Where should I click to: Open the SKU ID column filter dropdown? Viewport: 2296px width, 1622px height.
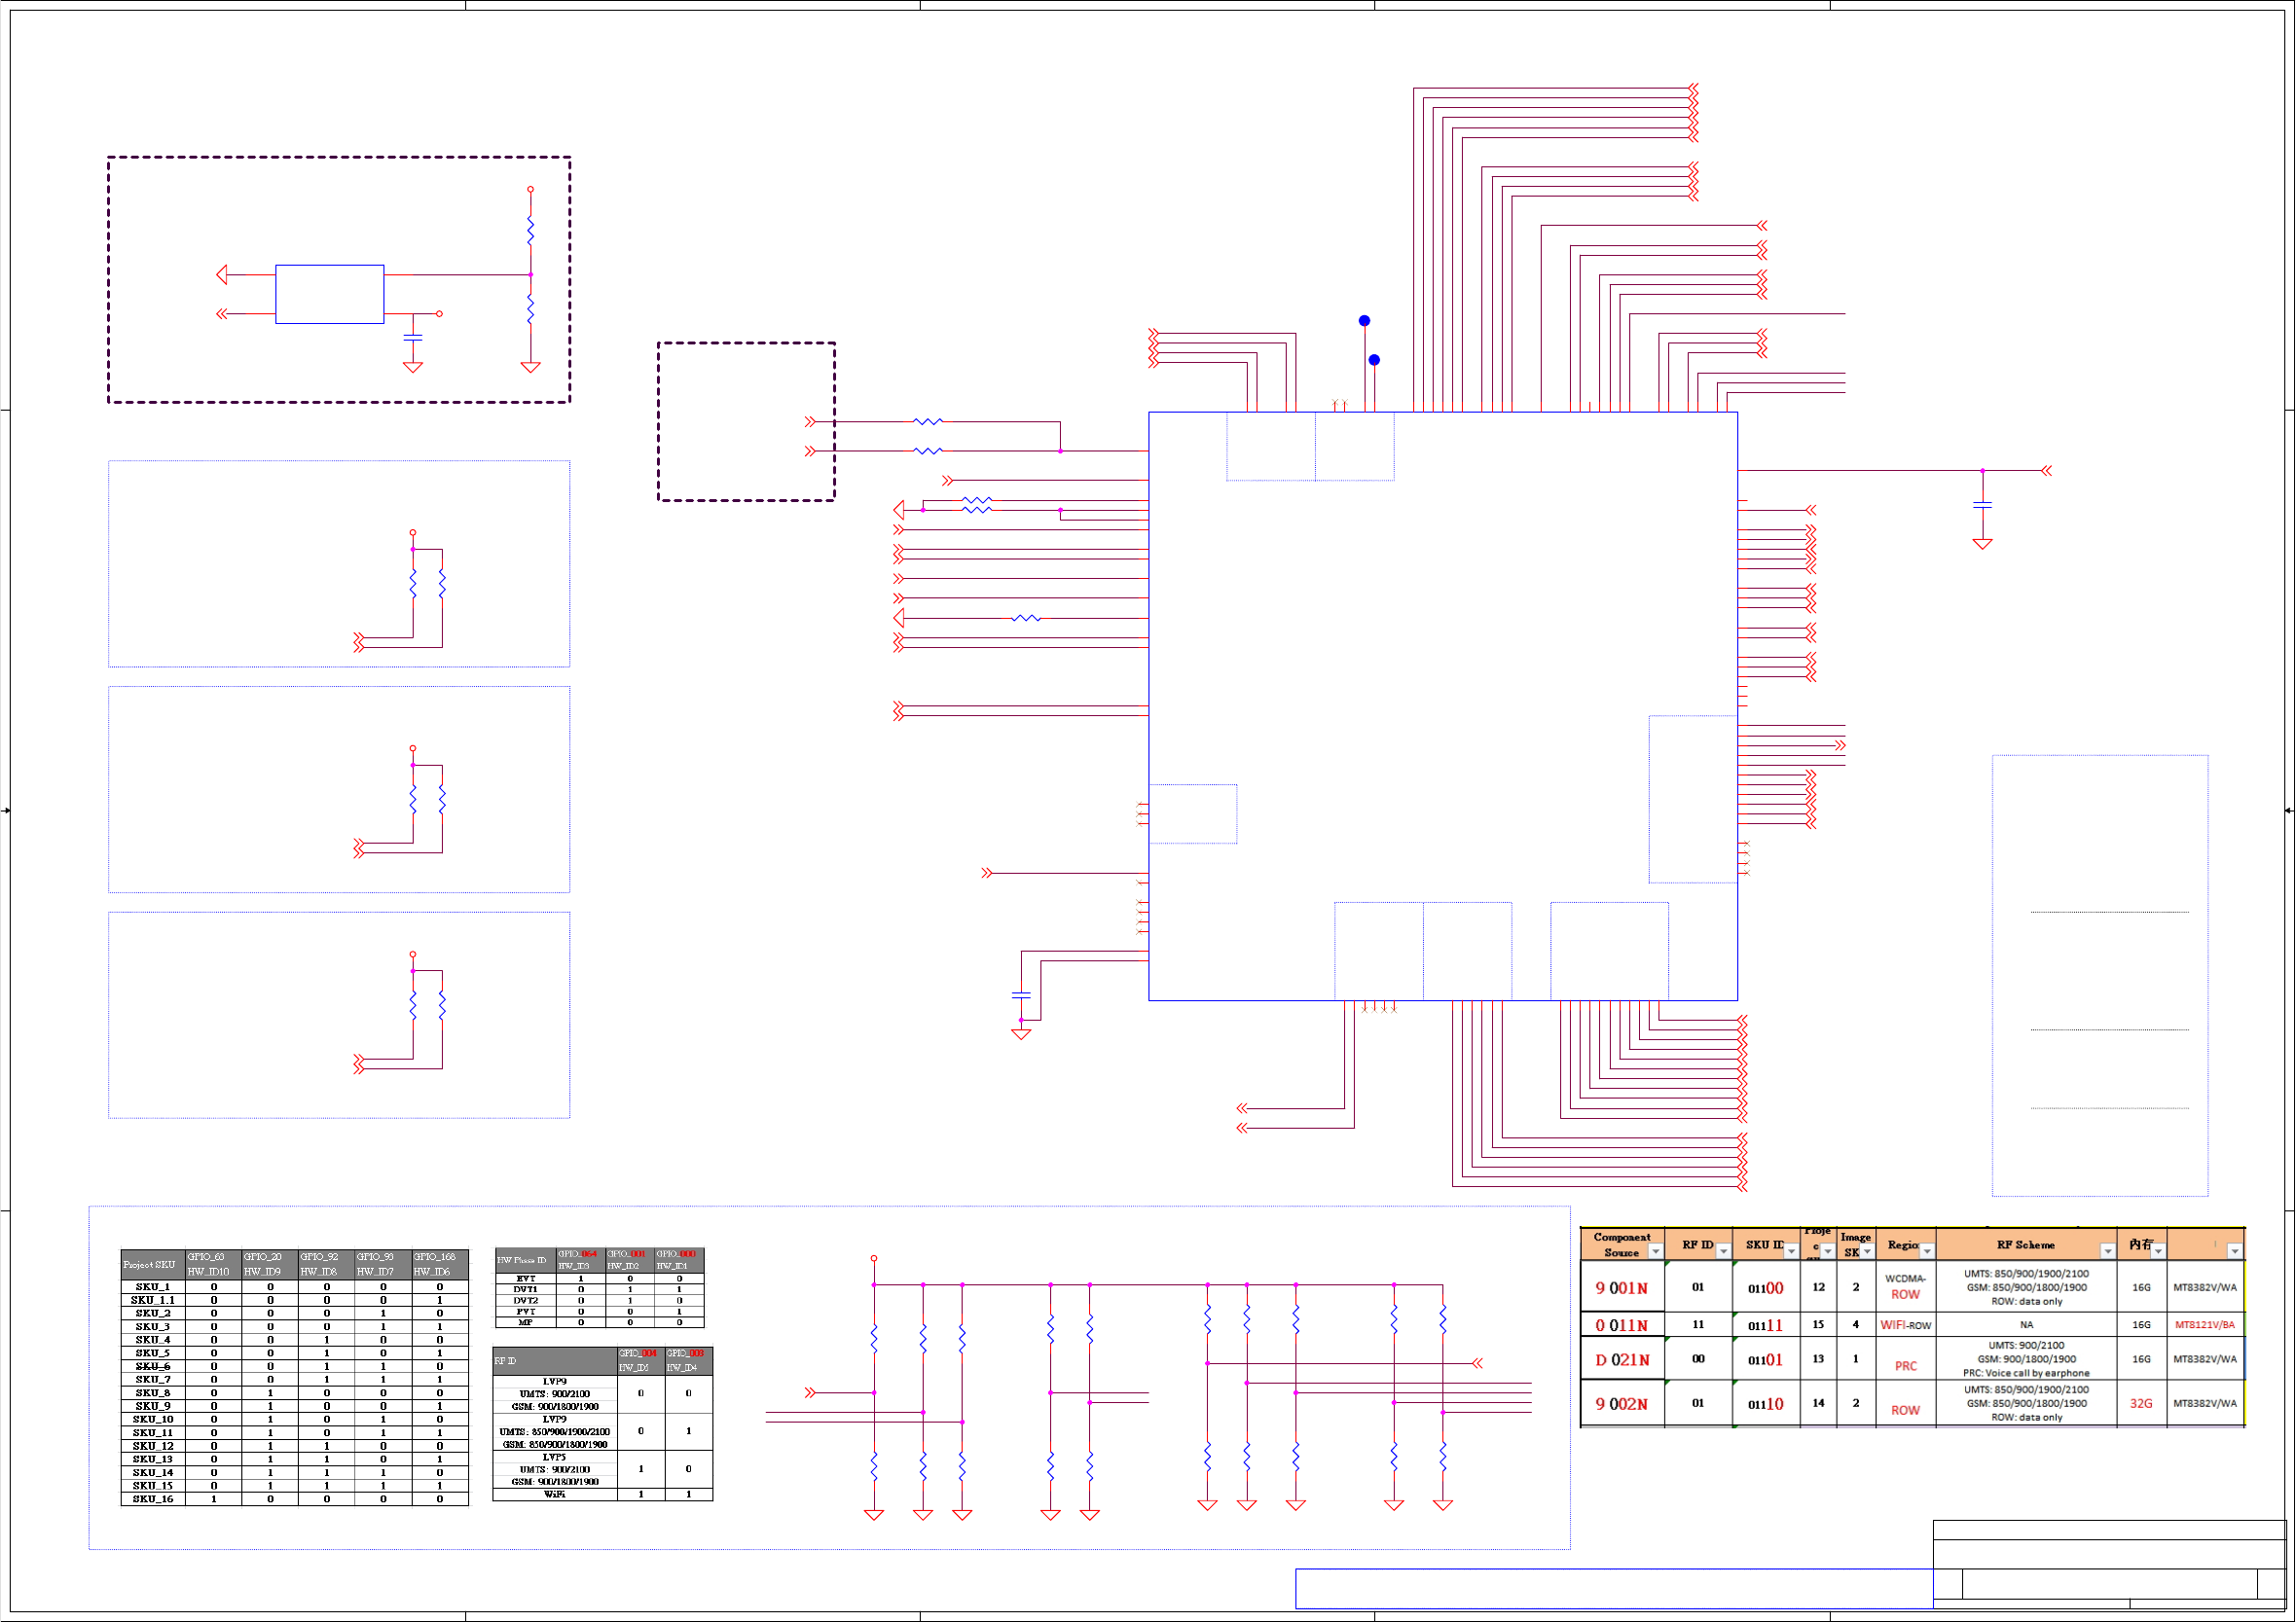(1791, 1252)
